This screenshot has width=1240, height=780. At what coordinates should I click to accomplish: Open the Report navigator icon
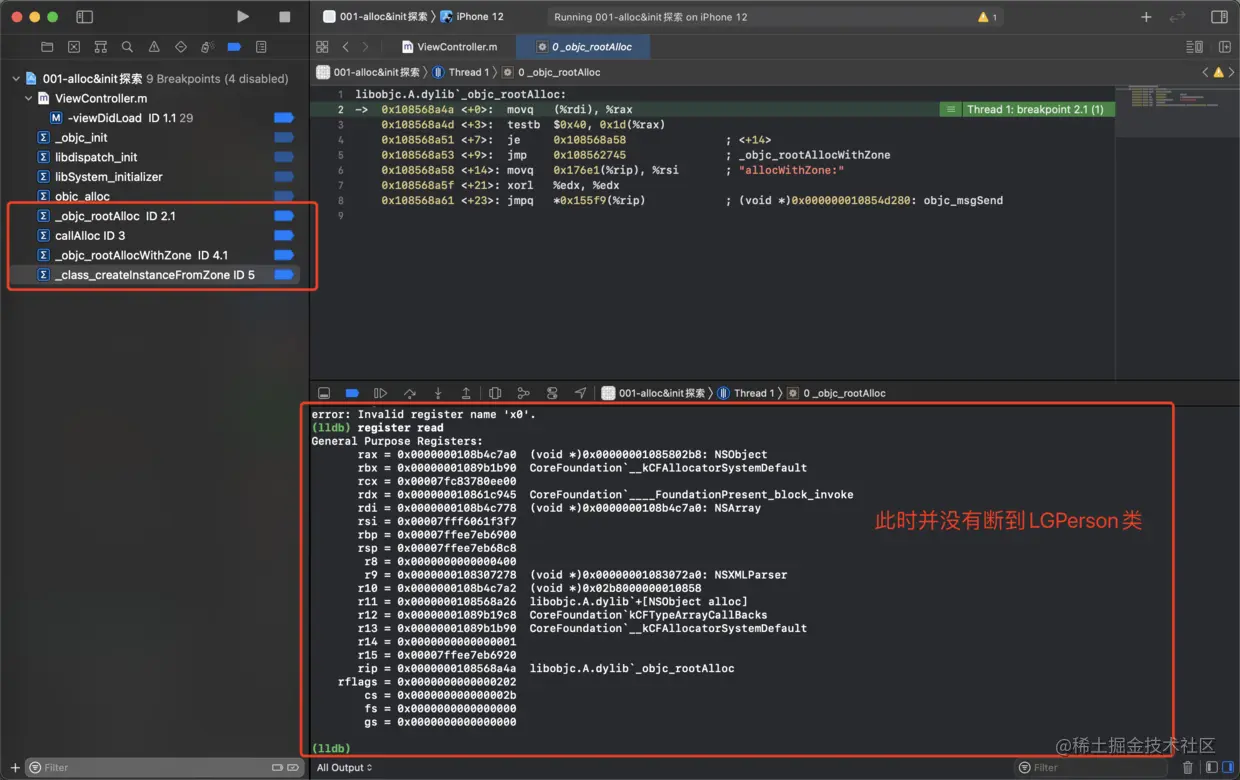(261, 47)
